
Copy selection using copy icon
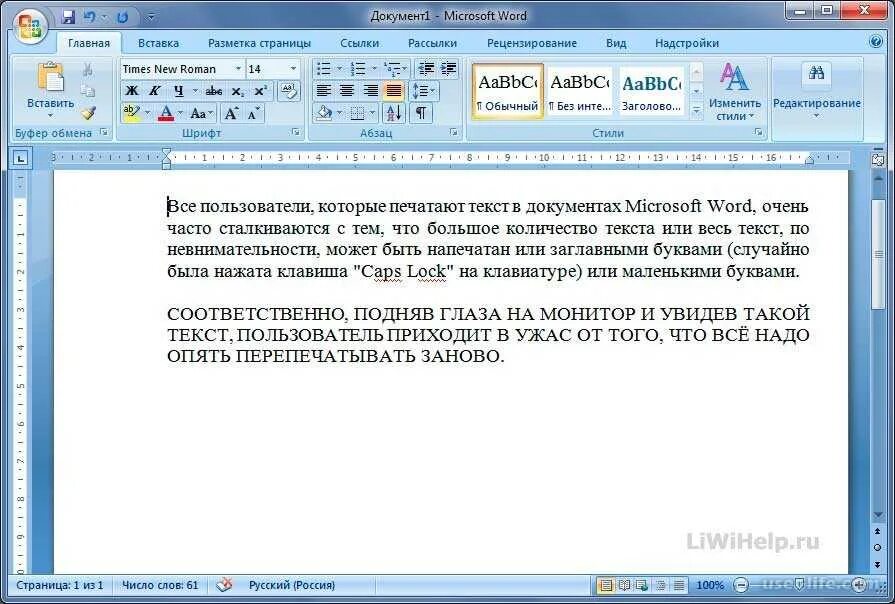(x=87, y=91)
